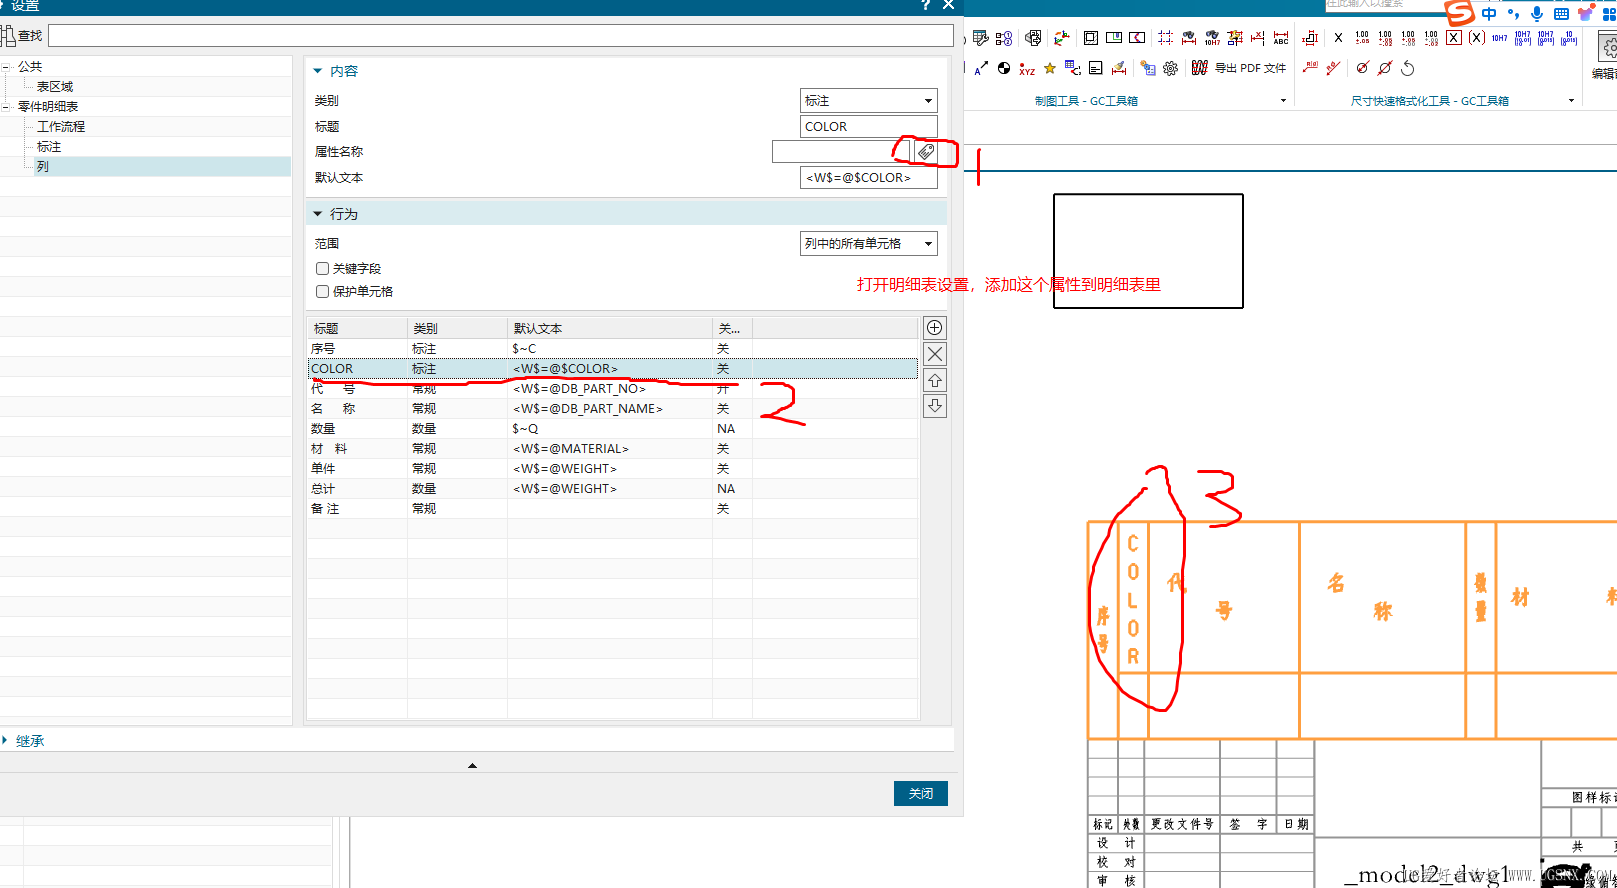Screen dimensions: 1617x888
Task: Apply the 1.00 ±.05 tolerance format
Action: pos(1362,38)
